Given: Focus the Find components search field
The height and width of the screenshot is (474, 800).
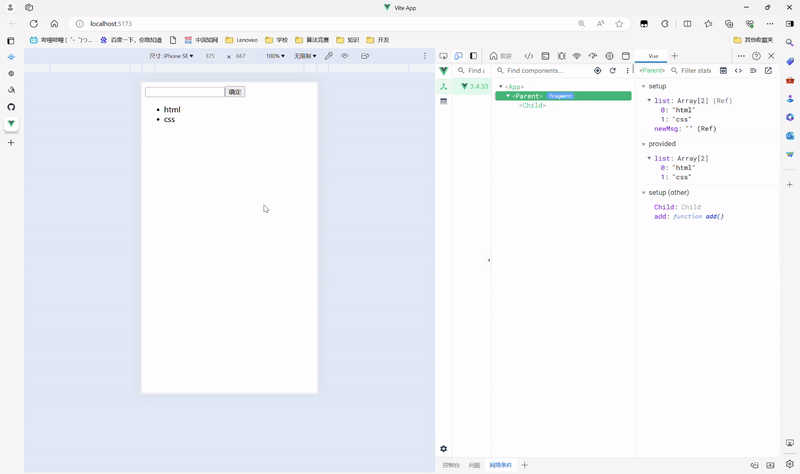Looking at the screenshot, I should pyautogui.click(x=542, y=70).
